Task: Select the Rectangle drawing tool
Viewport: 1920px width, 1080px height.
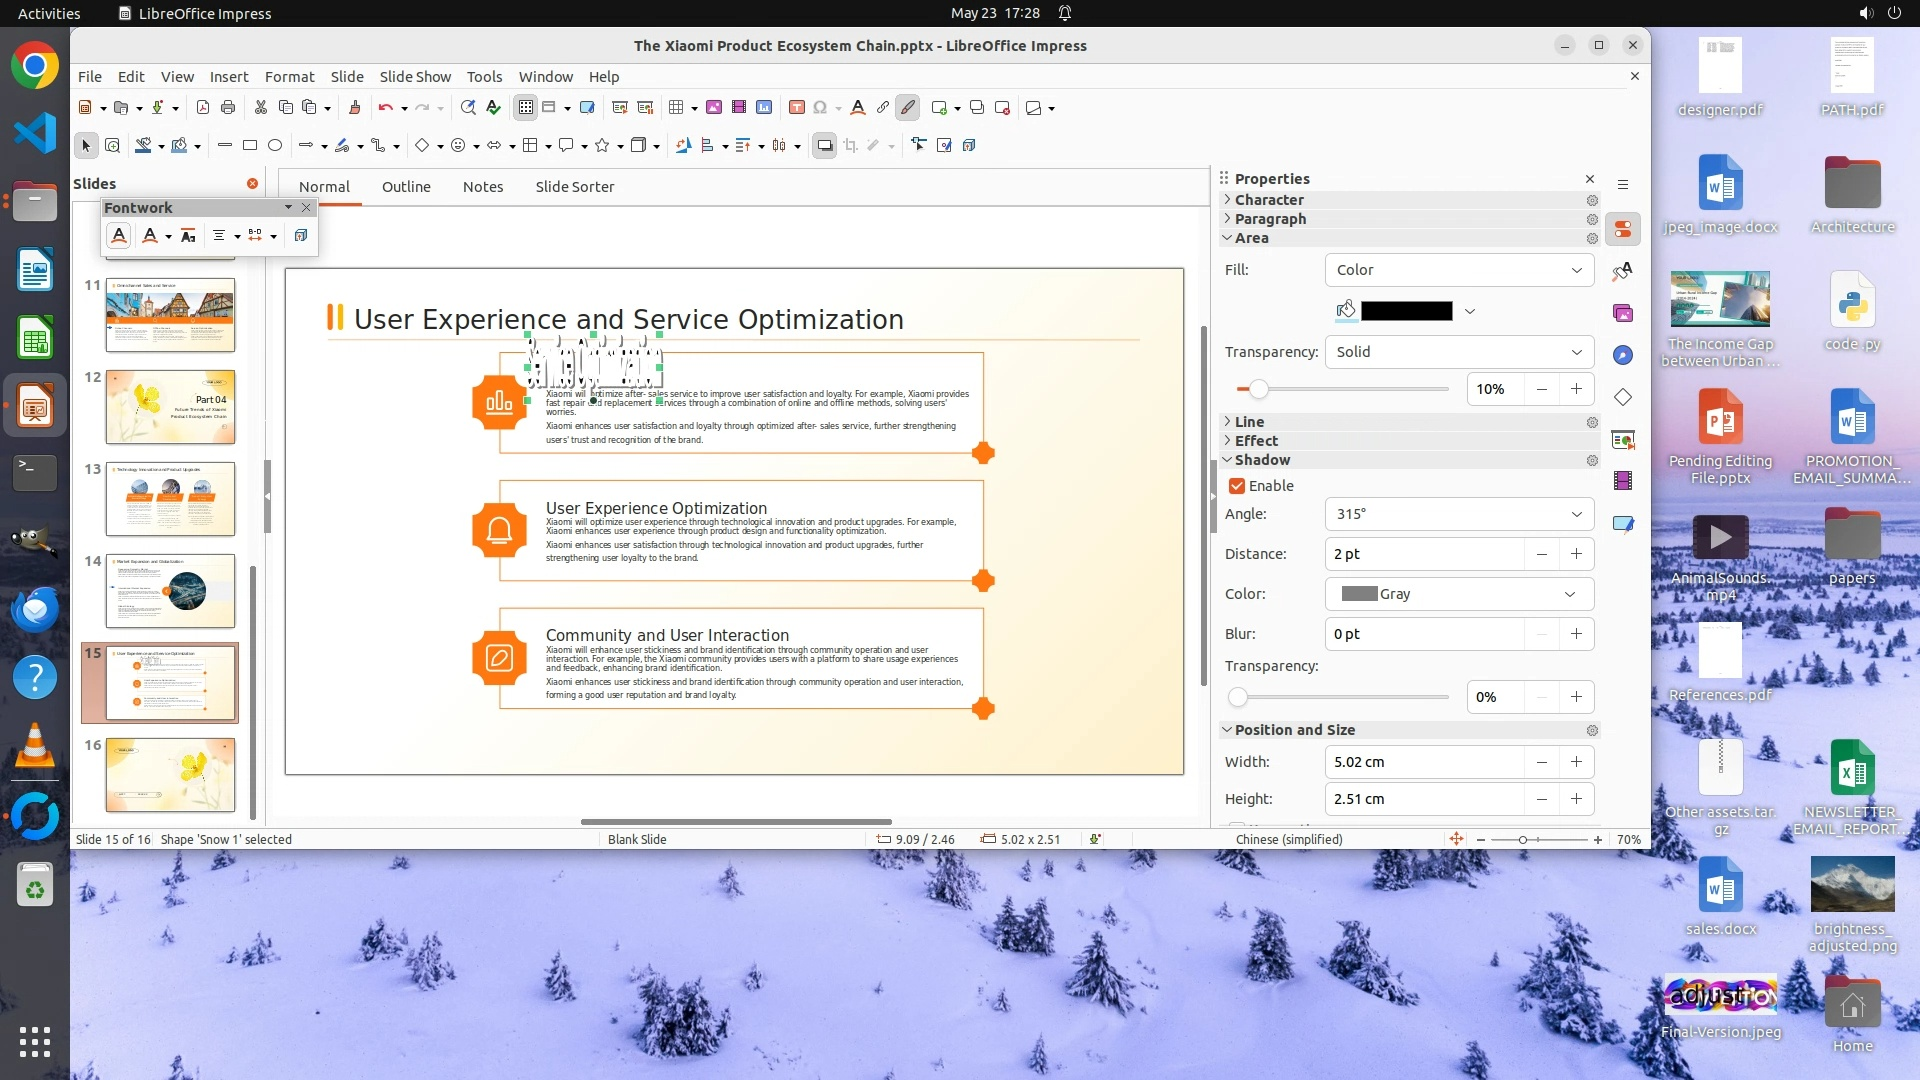Action: [250, 146]
